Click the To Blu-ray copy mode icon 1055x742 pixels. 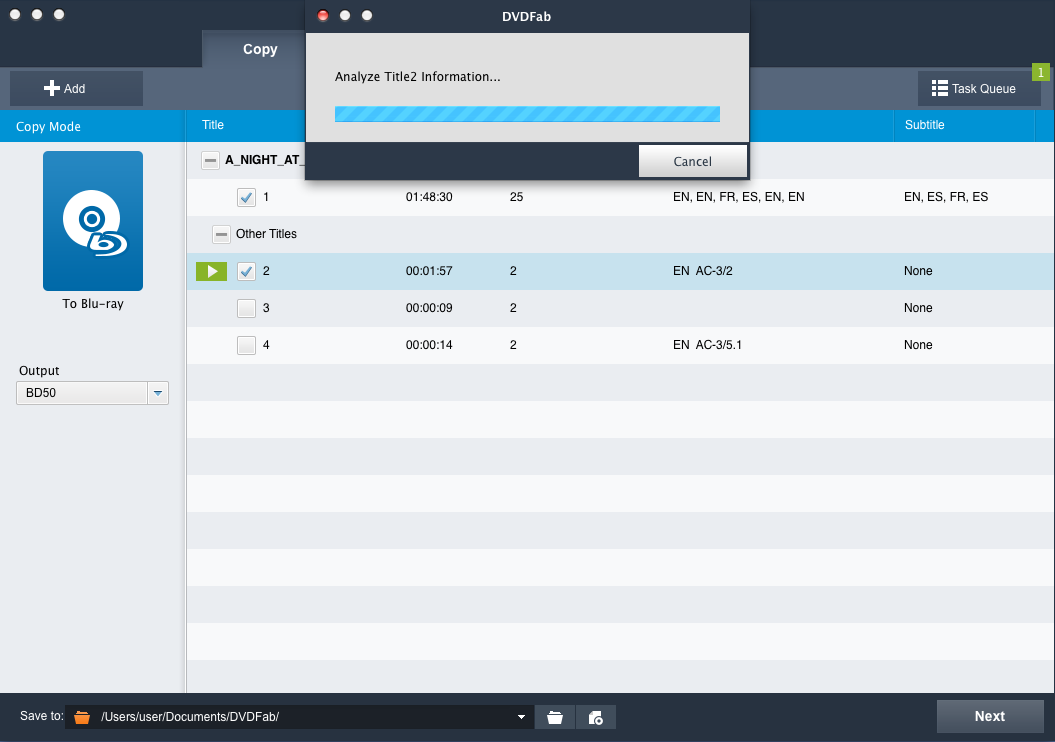93,221
